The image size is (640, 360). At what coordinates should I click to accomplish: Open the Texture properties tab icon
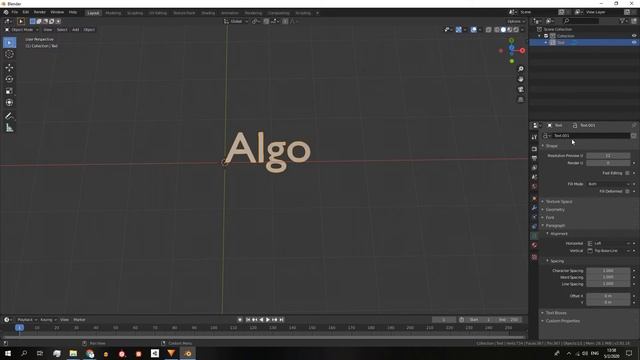click(534, 257)
